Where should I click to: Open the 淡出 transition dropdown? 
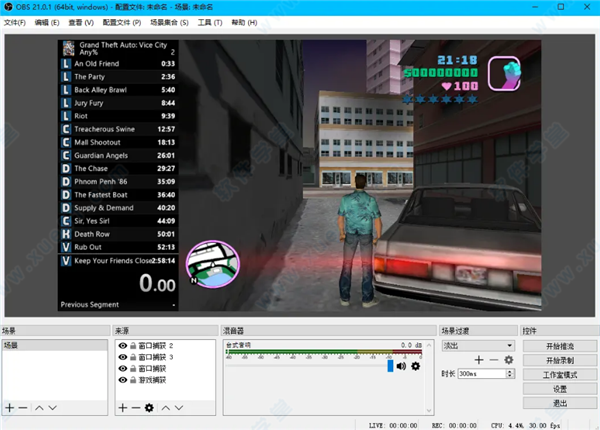pos(478,346)
